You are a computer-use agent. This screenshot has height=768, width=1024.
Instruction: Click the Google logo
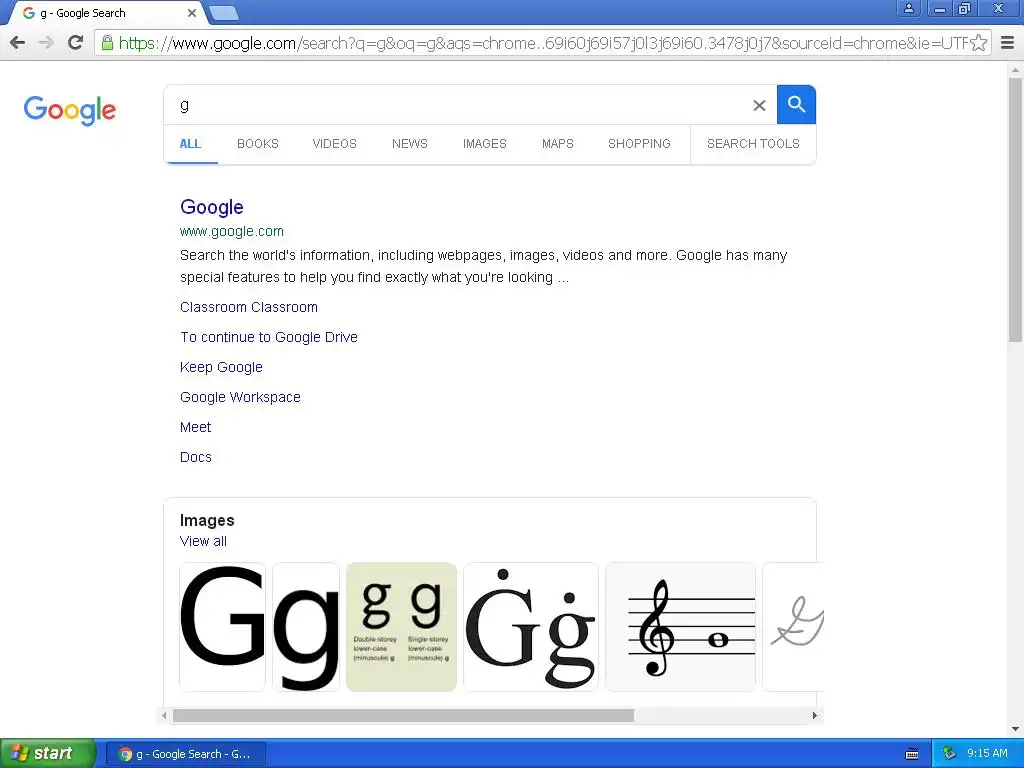[x=70, y=110]
